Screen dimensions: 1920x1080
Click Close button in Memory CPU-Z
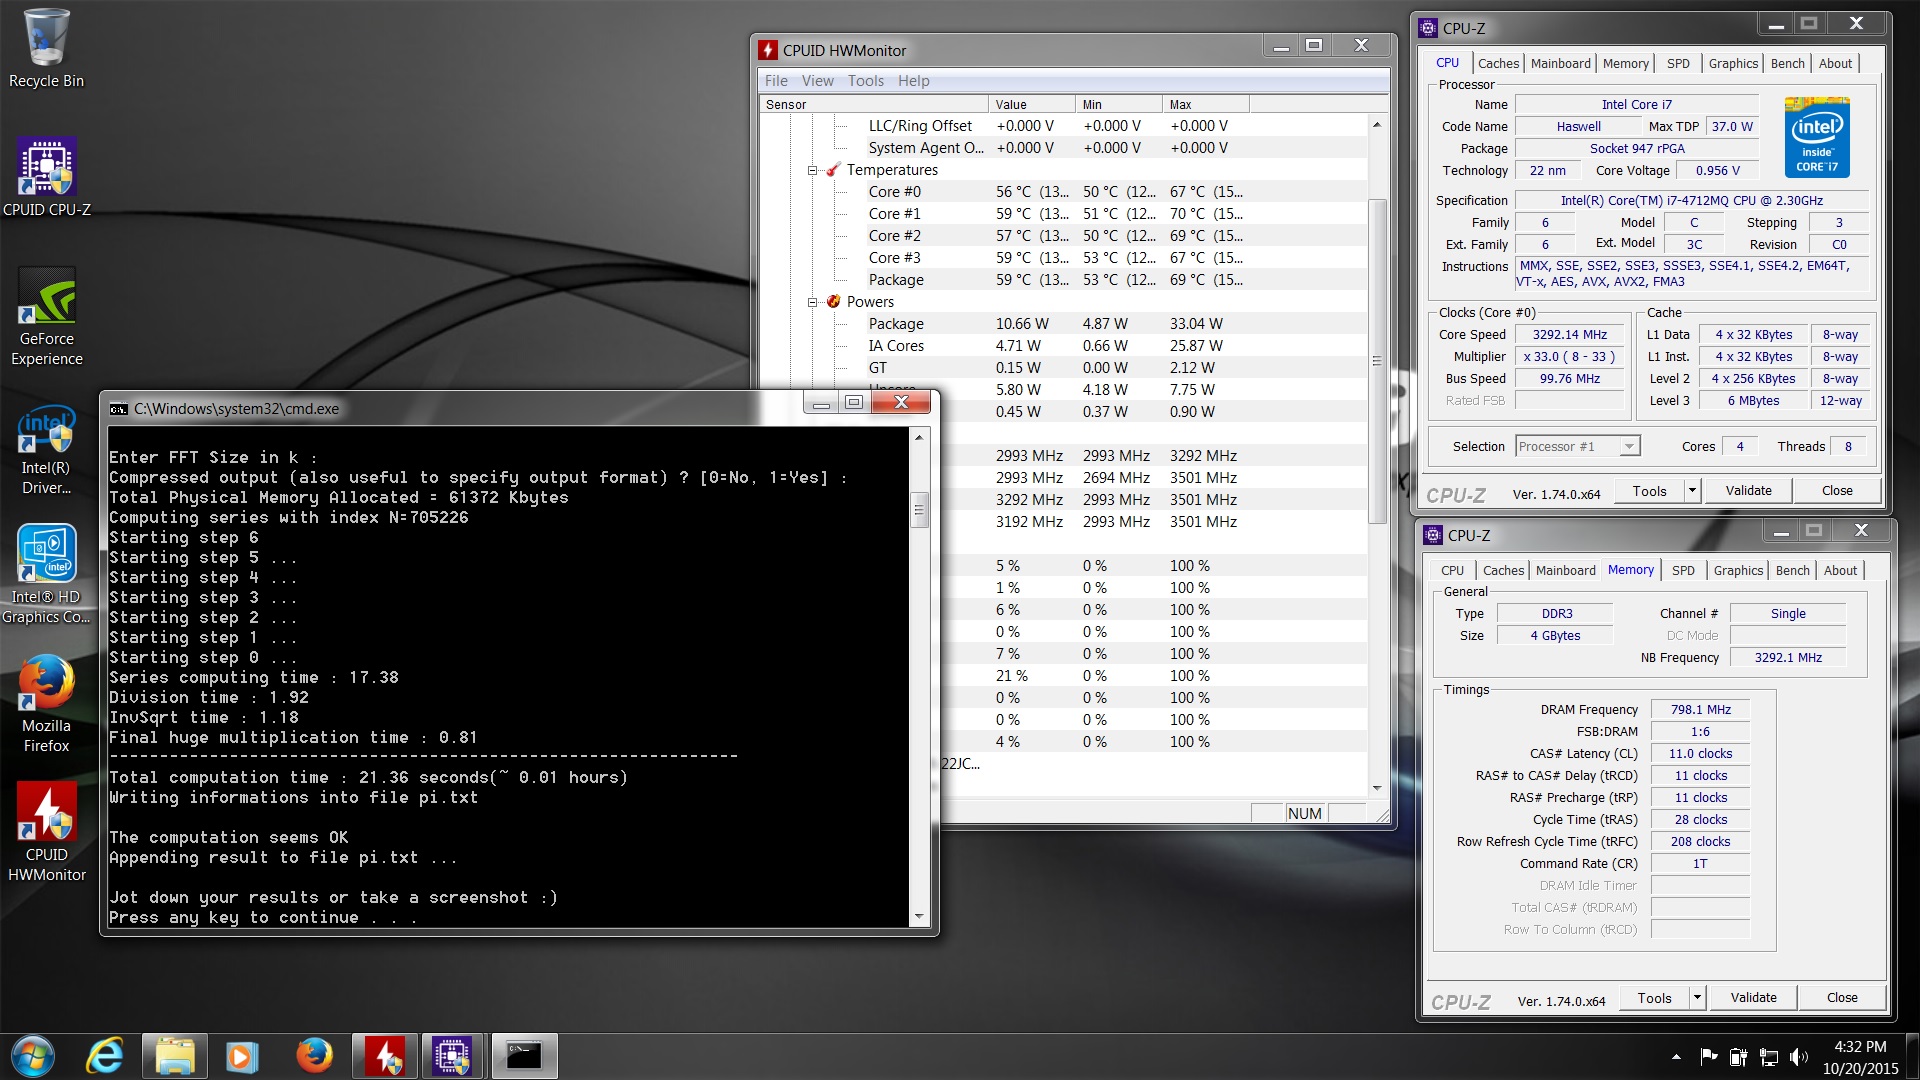click(1842, 997)
